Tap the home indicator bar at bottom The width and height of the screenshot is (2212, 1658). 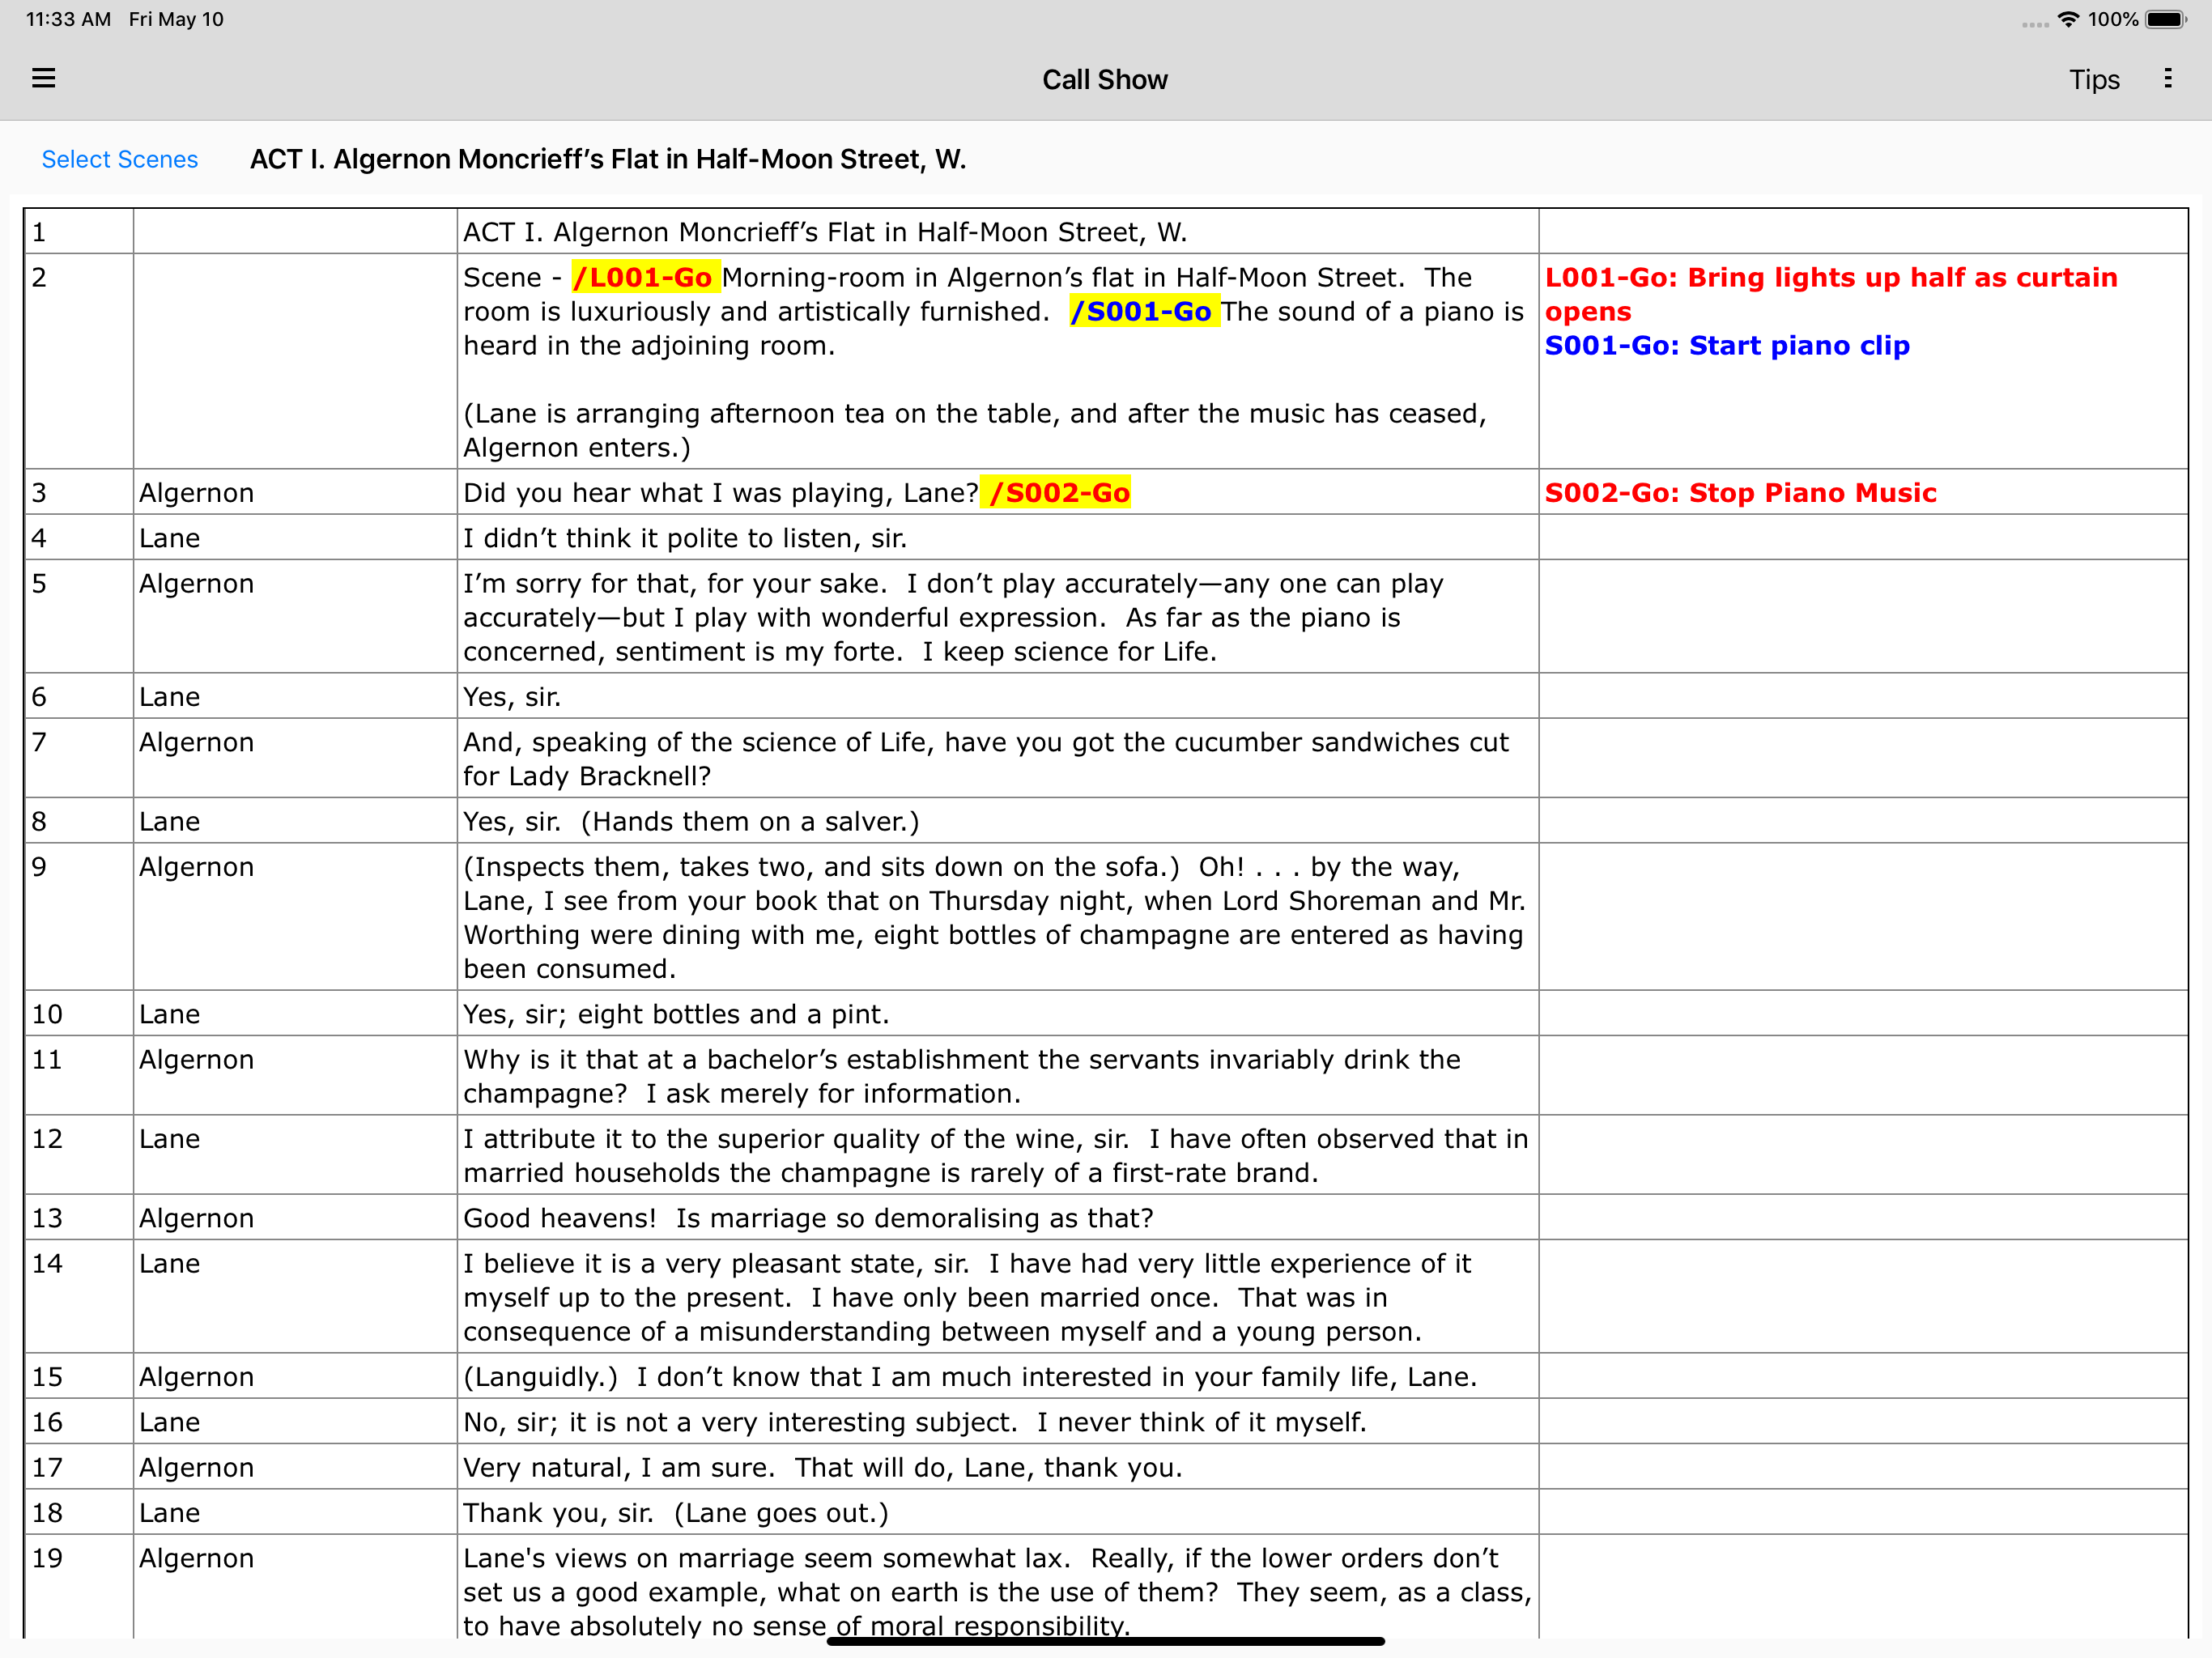point(1105,1641)
